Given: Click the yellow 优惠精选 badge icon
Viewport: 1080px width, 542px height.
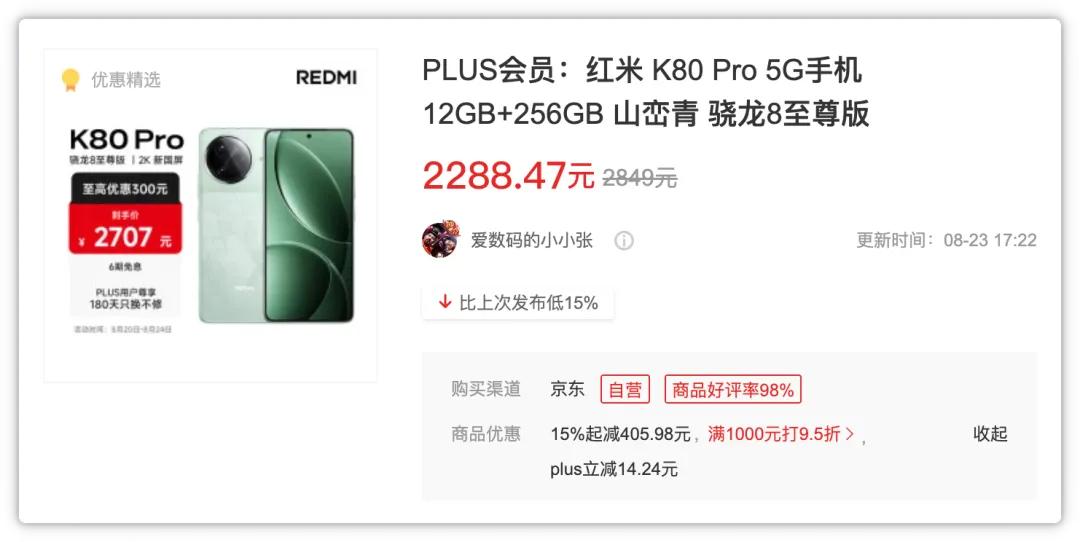Looking at the screenshot, I should 70,80.
